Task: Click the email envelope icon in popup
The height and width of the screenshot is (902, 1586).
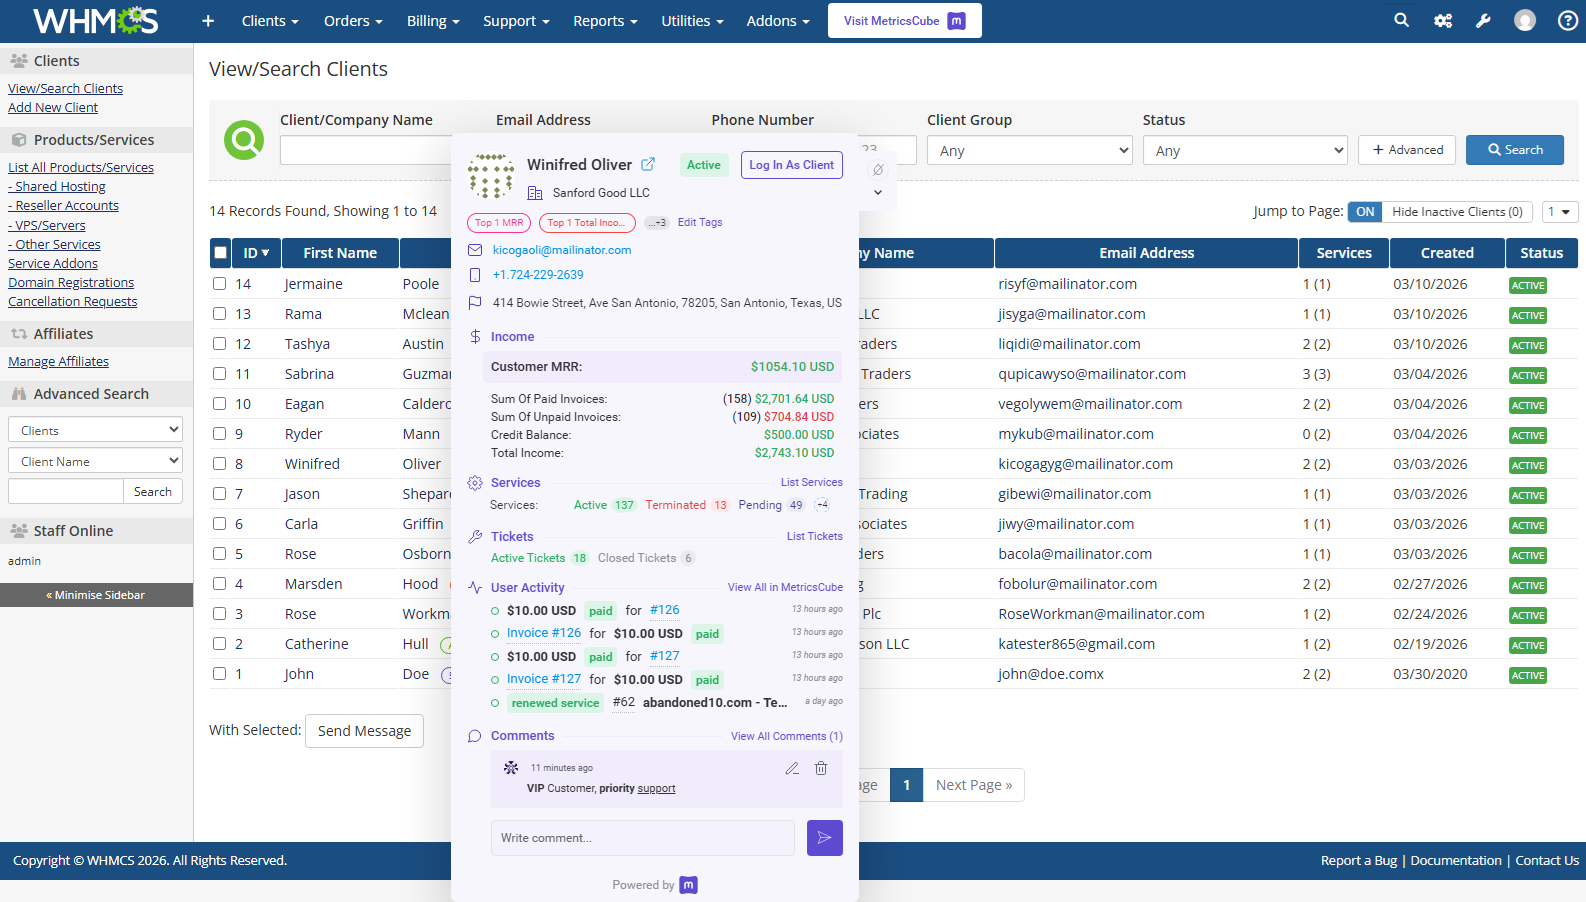Action: [x=475, y=250]
